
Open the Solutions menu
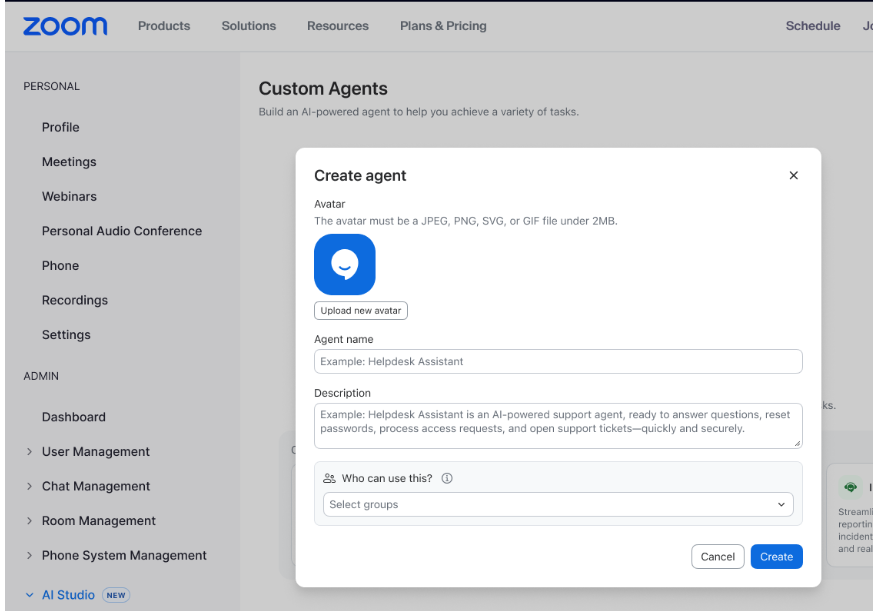(x=249, y=26)
